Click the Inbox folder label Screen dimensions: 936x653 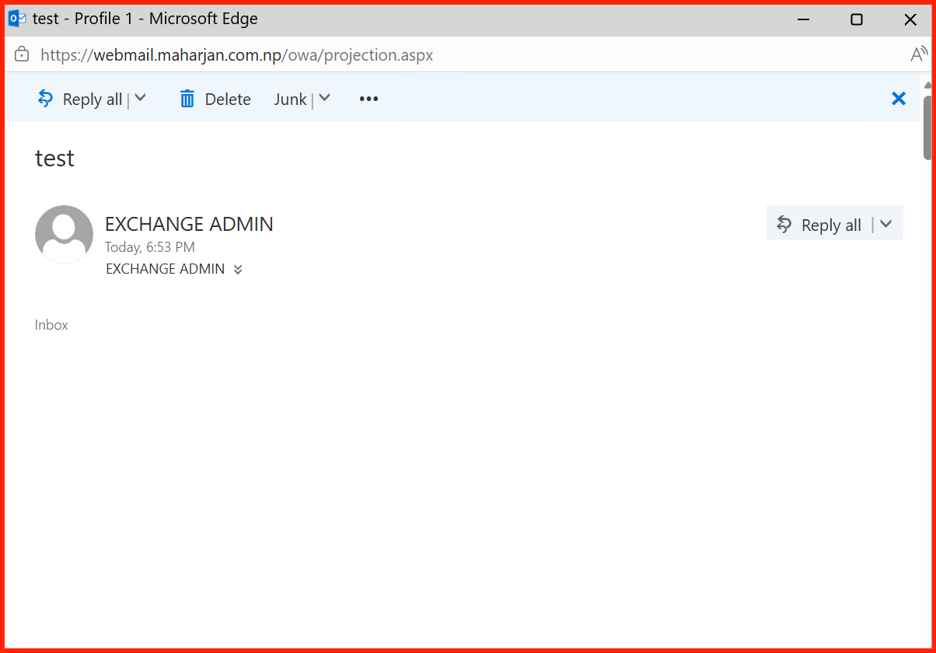(x=51, y=325)
